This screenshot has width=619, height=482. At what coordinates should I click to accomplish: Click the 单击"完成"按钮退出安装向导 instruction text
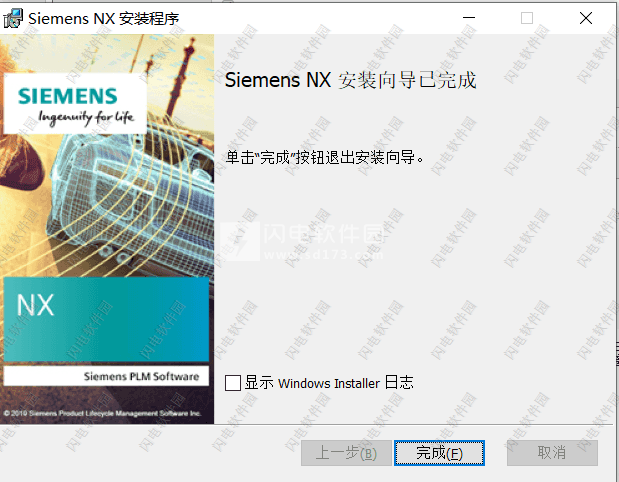pyautogui.click(x=325, y=157)
